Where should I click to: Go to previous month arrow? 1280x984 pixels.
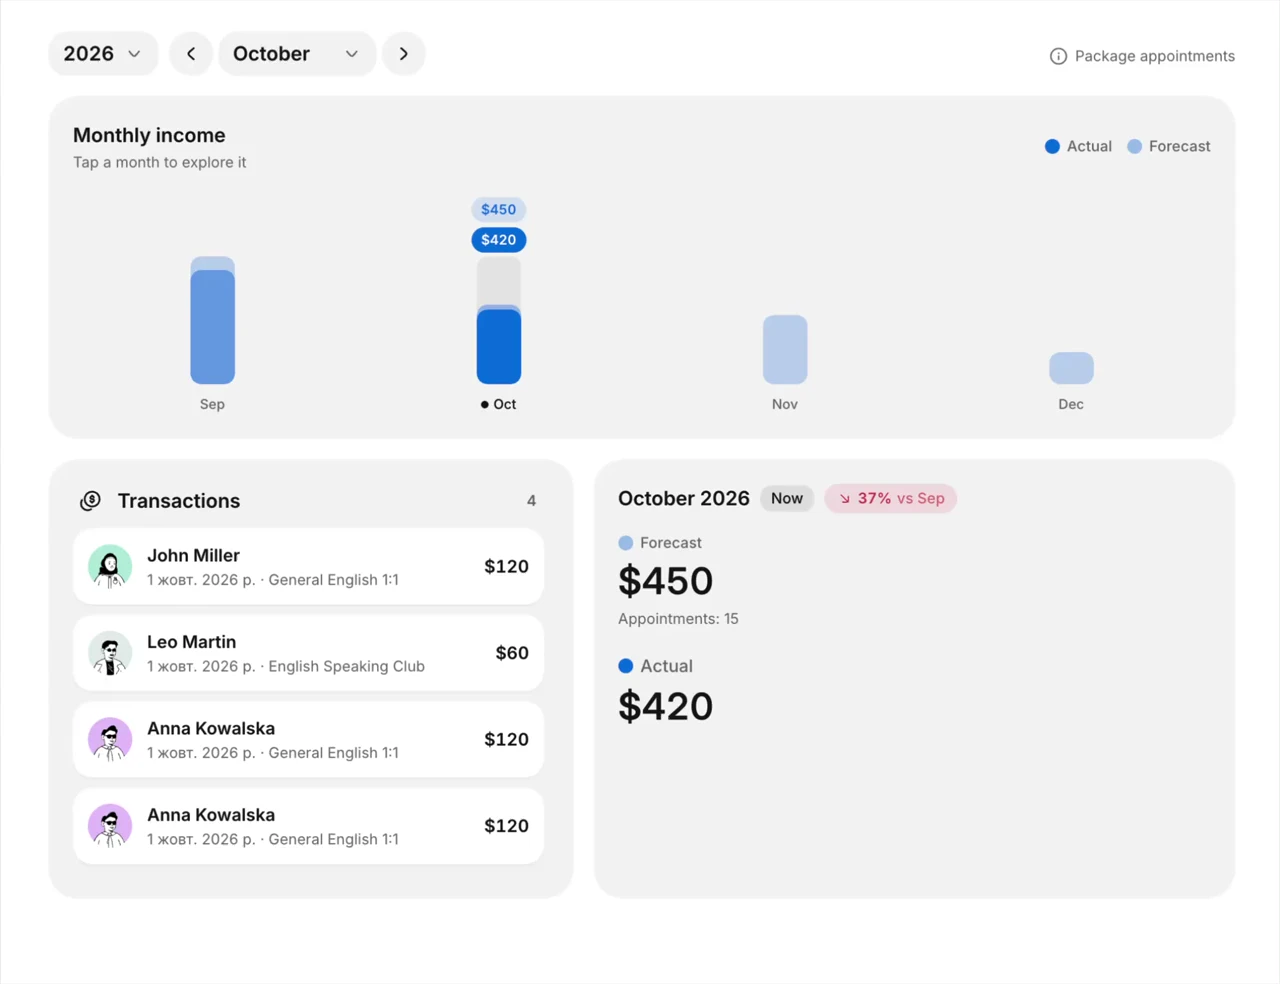coord(191,54)
